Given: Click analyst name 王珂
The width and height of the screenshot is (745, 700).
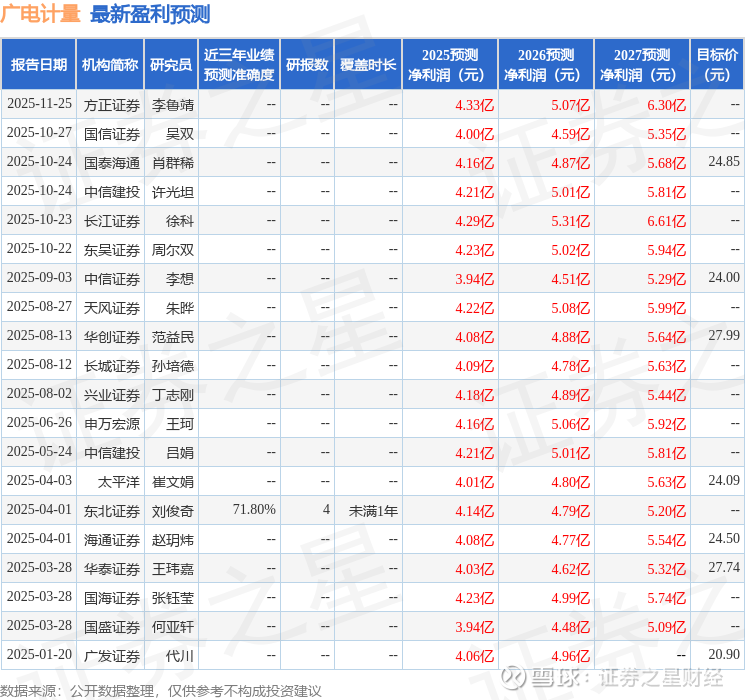Looking at the screenshot, I should pos(180,424).
